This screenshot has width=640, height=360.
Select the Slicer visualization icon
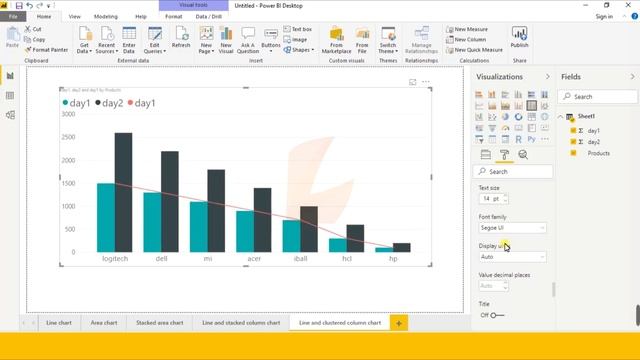(479, 139)
